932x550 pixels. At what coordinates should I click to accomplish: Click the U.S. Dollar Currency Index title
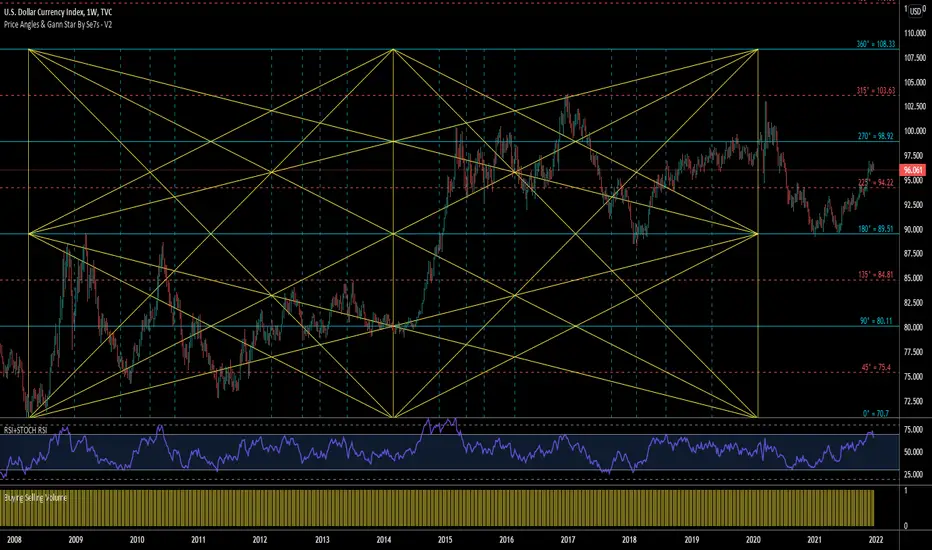tap(58, 12)
